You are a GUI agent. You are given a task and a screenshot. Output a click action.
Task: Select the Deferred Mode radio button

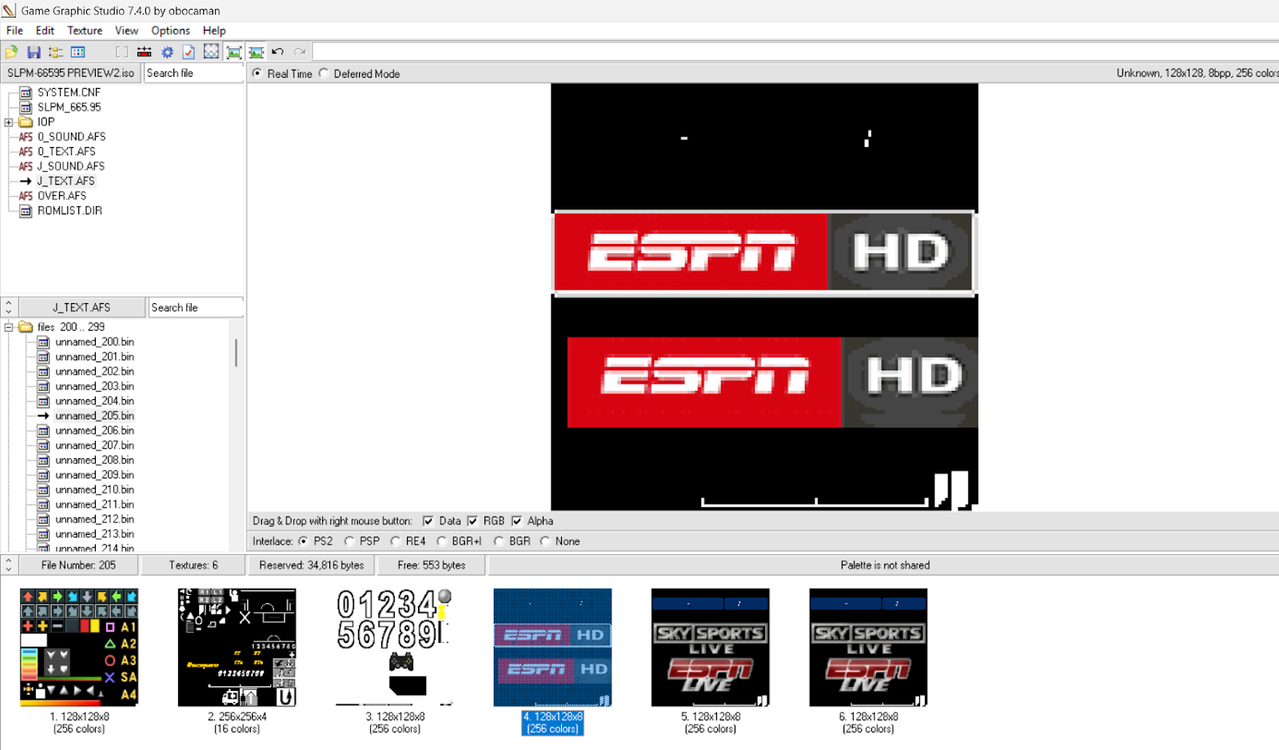[x=324, y=74]
